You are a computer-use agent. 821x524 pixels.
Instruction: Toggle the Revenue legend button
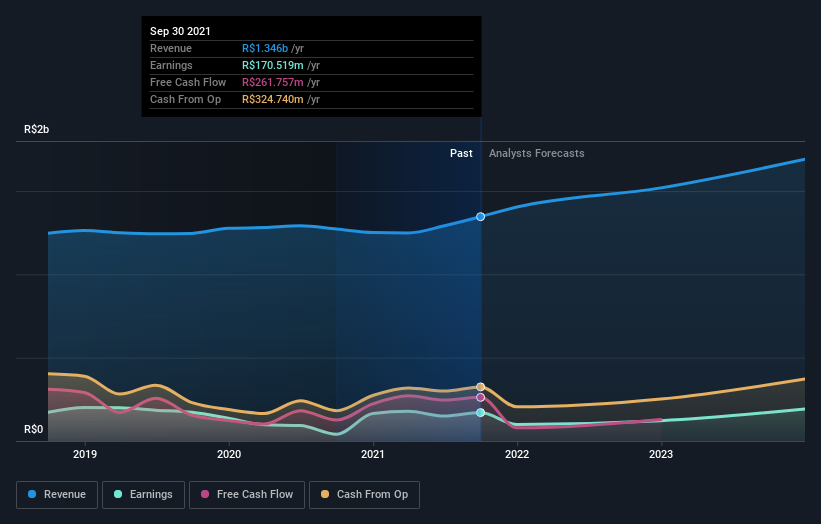point(57,495)
